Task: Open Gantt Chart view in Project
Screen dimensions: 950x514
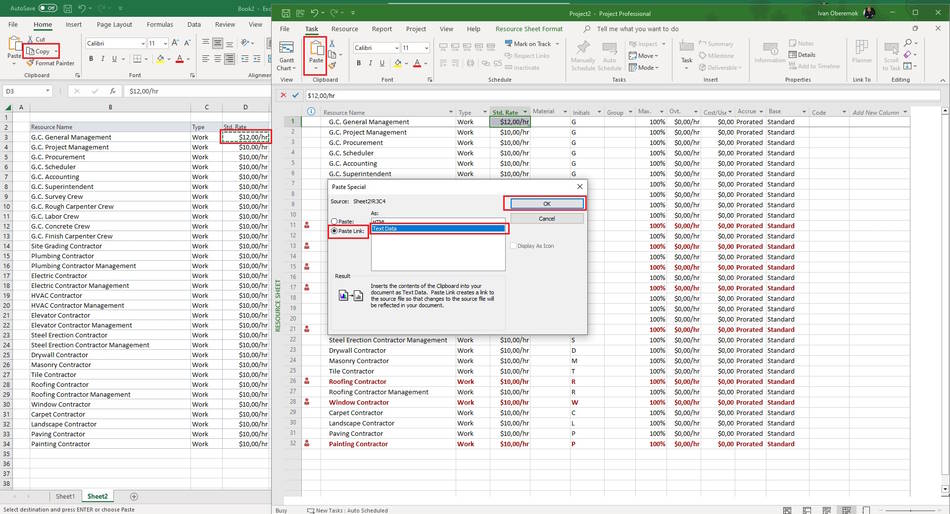Action: click(x=286, y=56)
